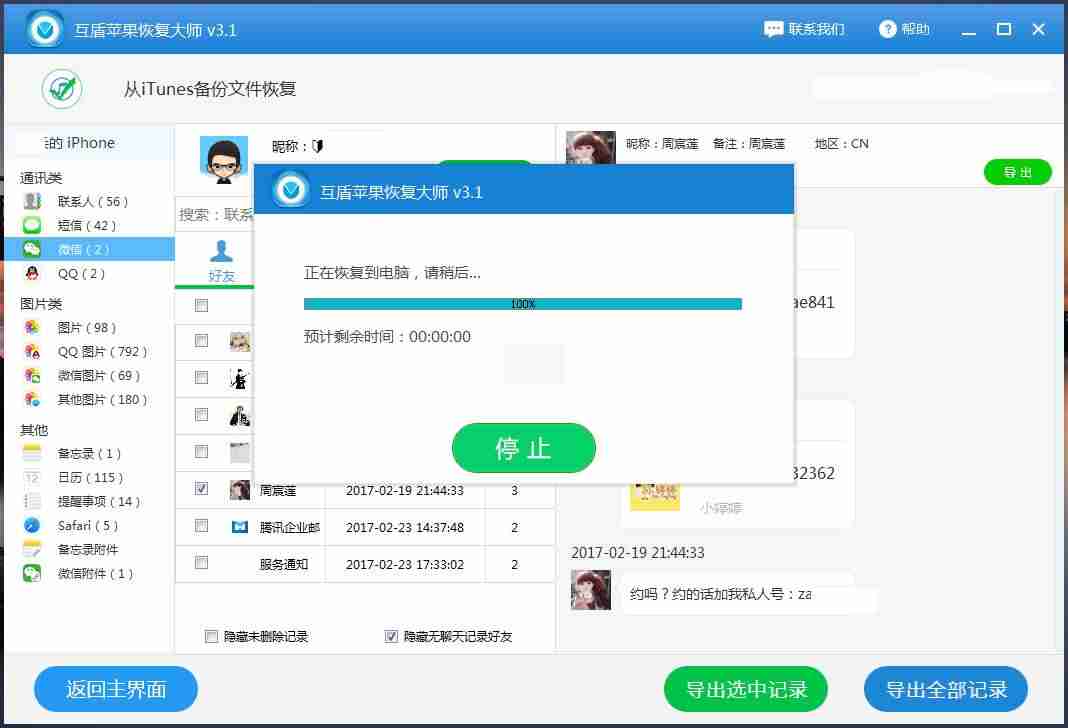This screenshot has height=728, width=1068.
Task: Click 导出全部记录 button
Action: (946, 689)
